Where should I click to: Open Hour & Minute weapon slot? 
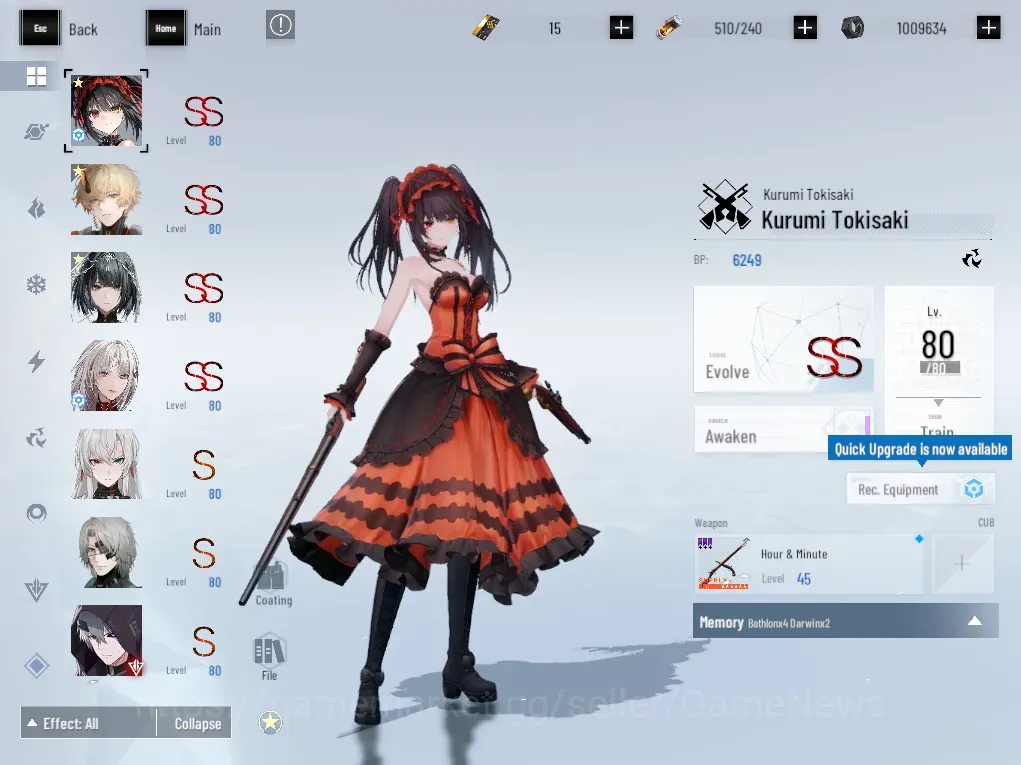[809, 564]
